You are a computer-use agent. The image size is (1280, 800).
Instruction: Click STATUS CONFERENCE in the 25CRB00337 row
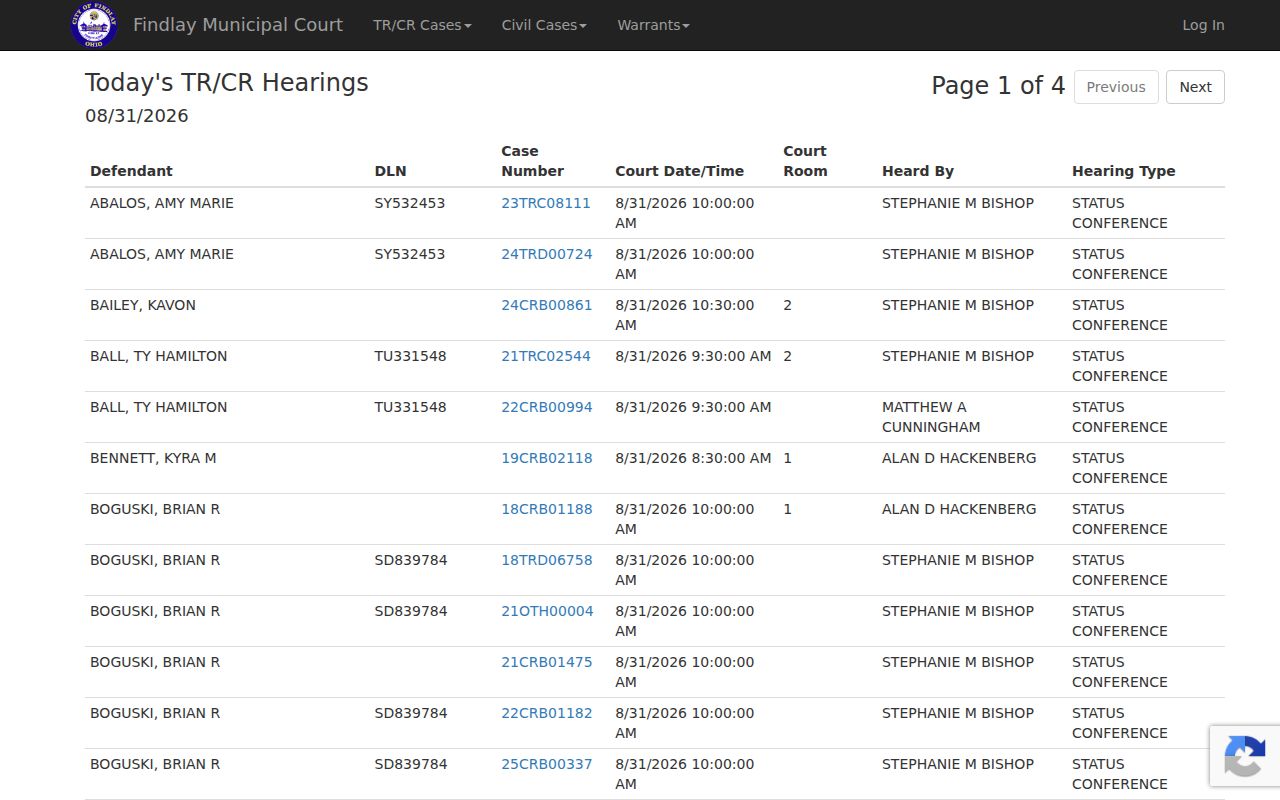[x=1120, y=774]
